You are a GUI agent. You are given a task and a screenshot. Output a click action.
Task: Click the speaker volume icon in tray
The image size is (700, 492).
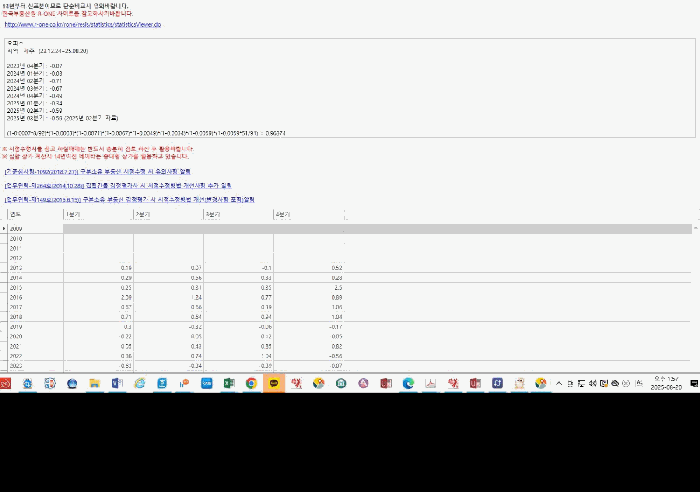(x=592, y=384)
